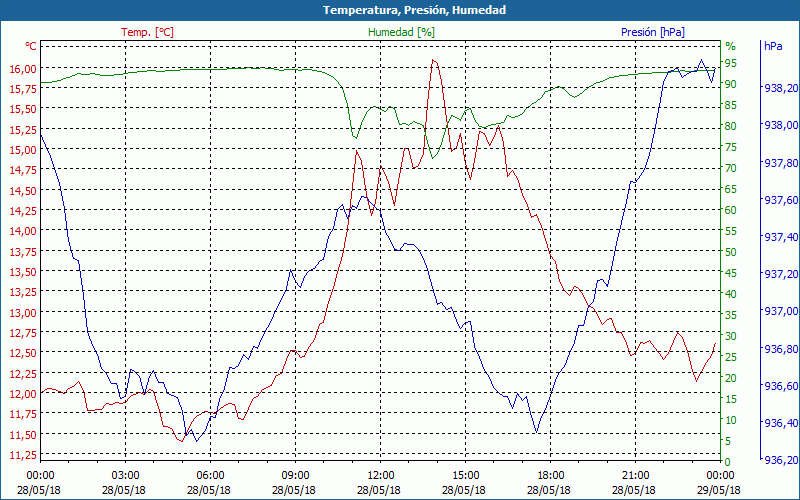Click 937,00 on the pressure axis
This screenshot has height=500, width=800.
tap(781, 311)
